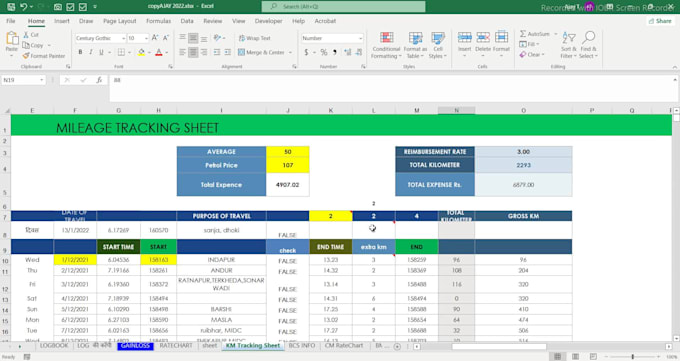Apply the red font color
Viewport: 680px width, 361px height.
tap(159, 52)
